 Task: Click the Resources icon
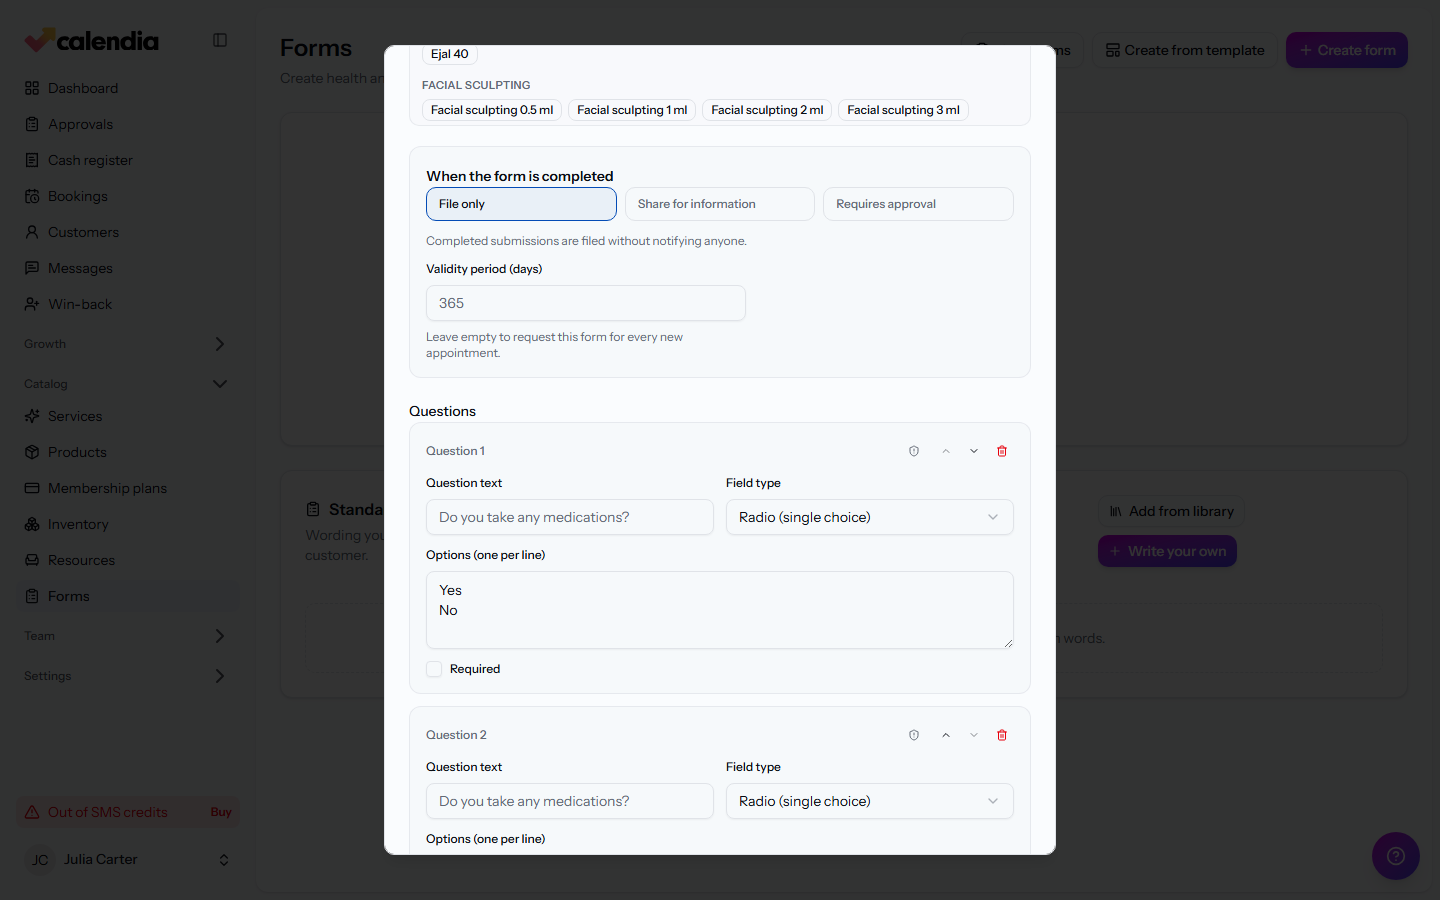32,560
